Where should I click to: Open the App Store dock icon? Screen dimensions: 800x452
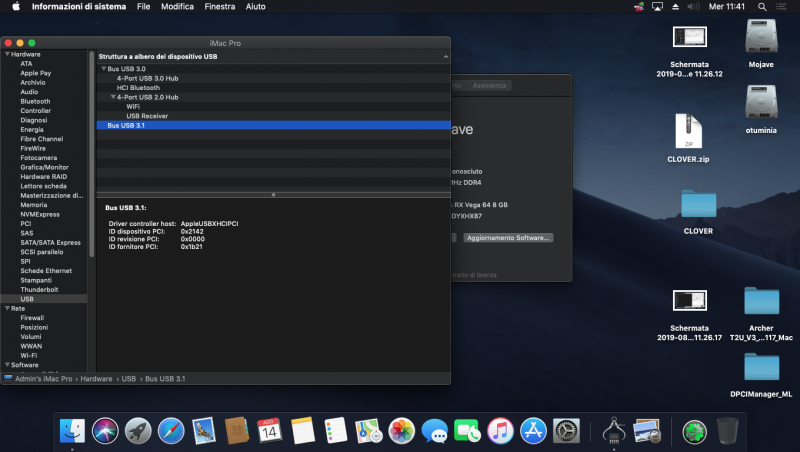[x=533, y=431]
